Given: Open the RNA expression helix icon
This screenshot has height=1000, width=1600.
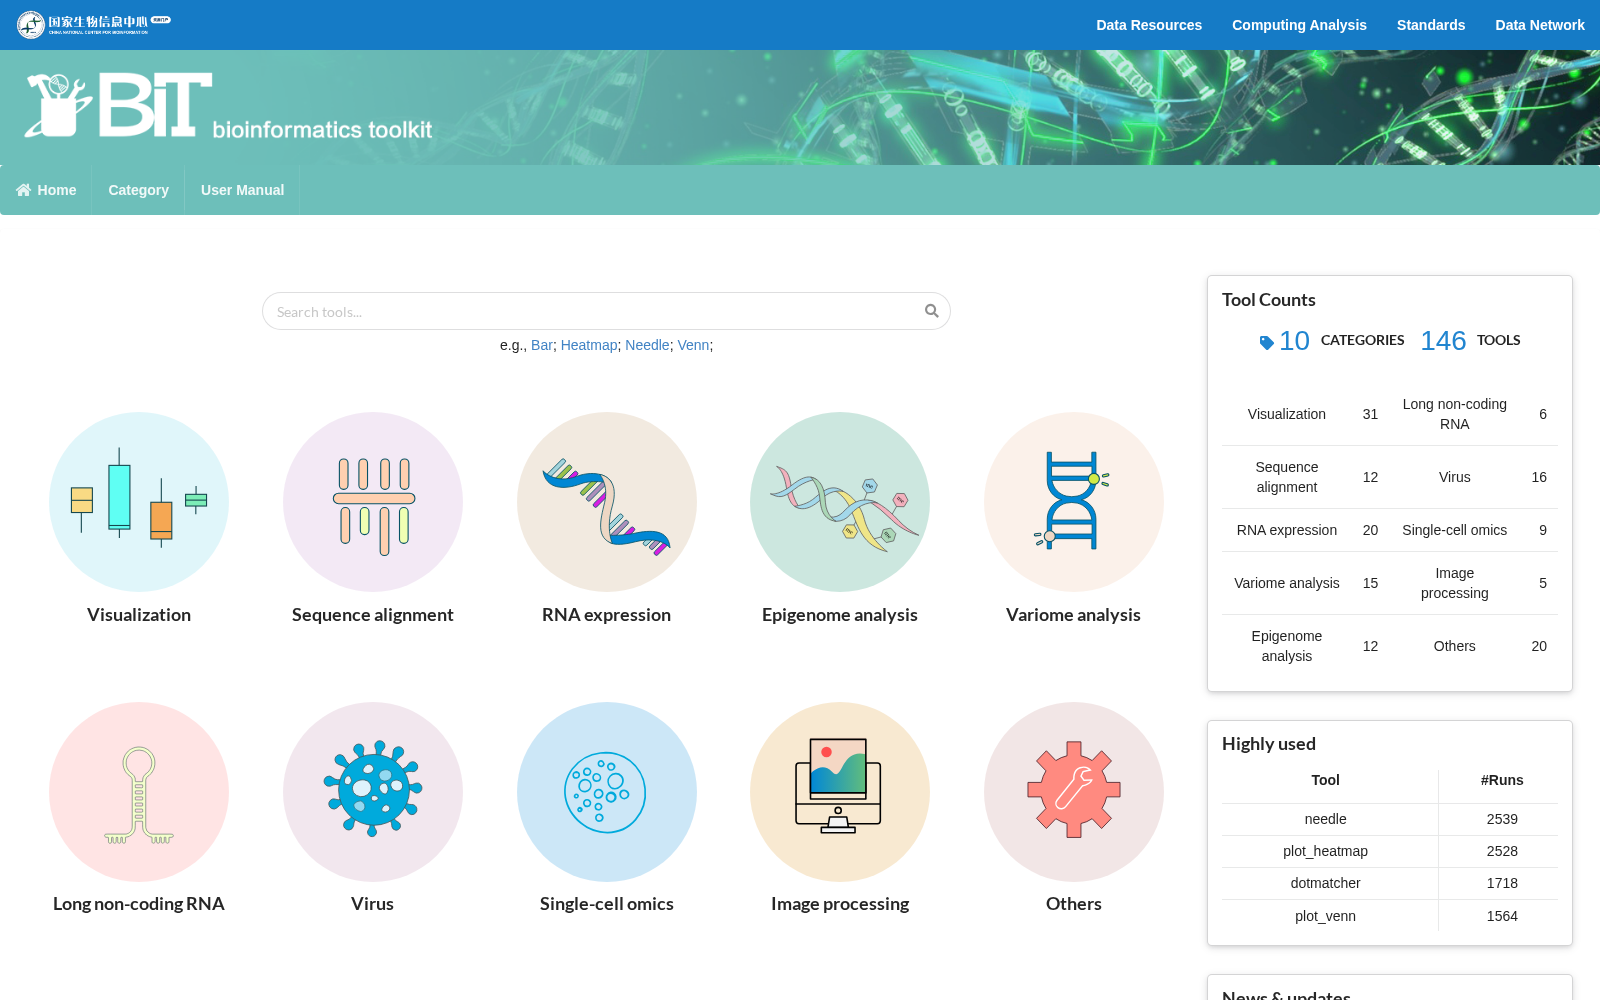Looking at the screenshot, I should 607,502.
